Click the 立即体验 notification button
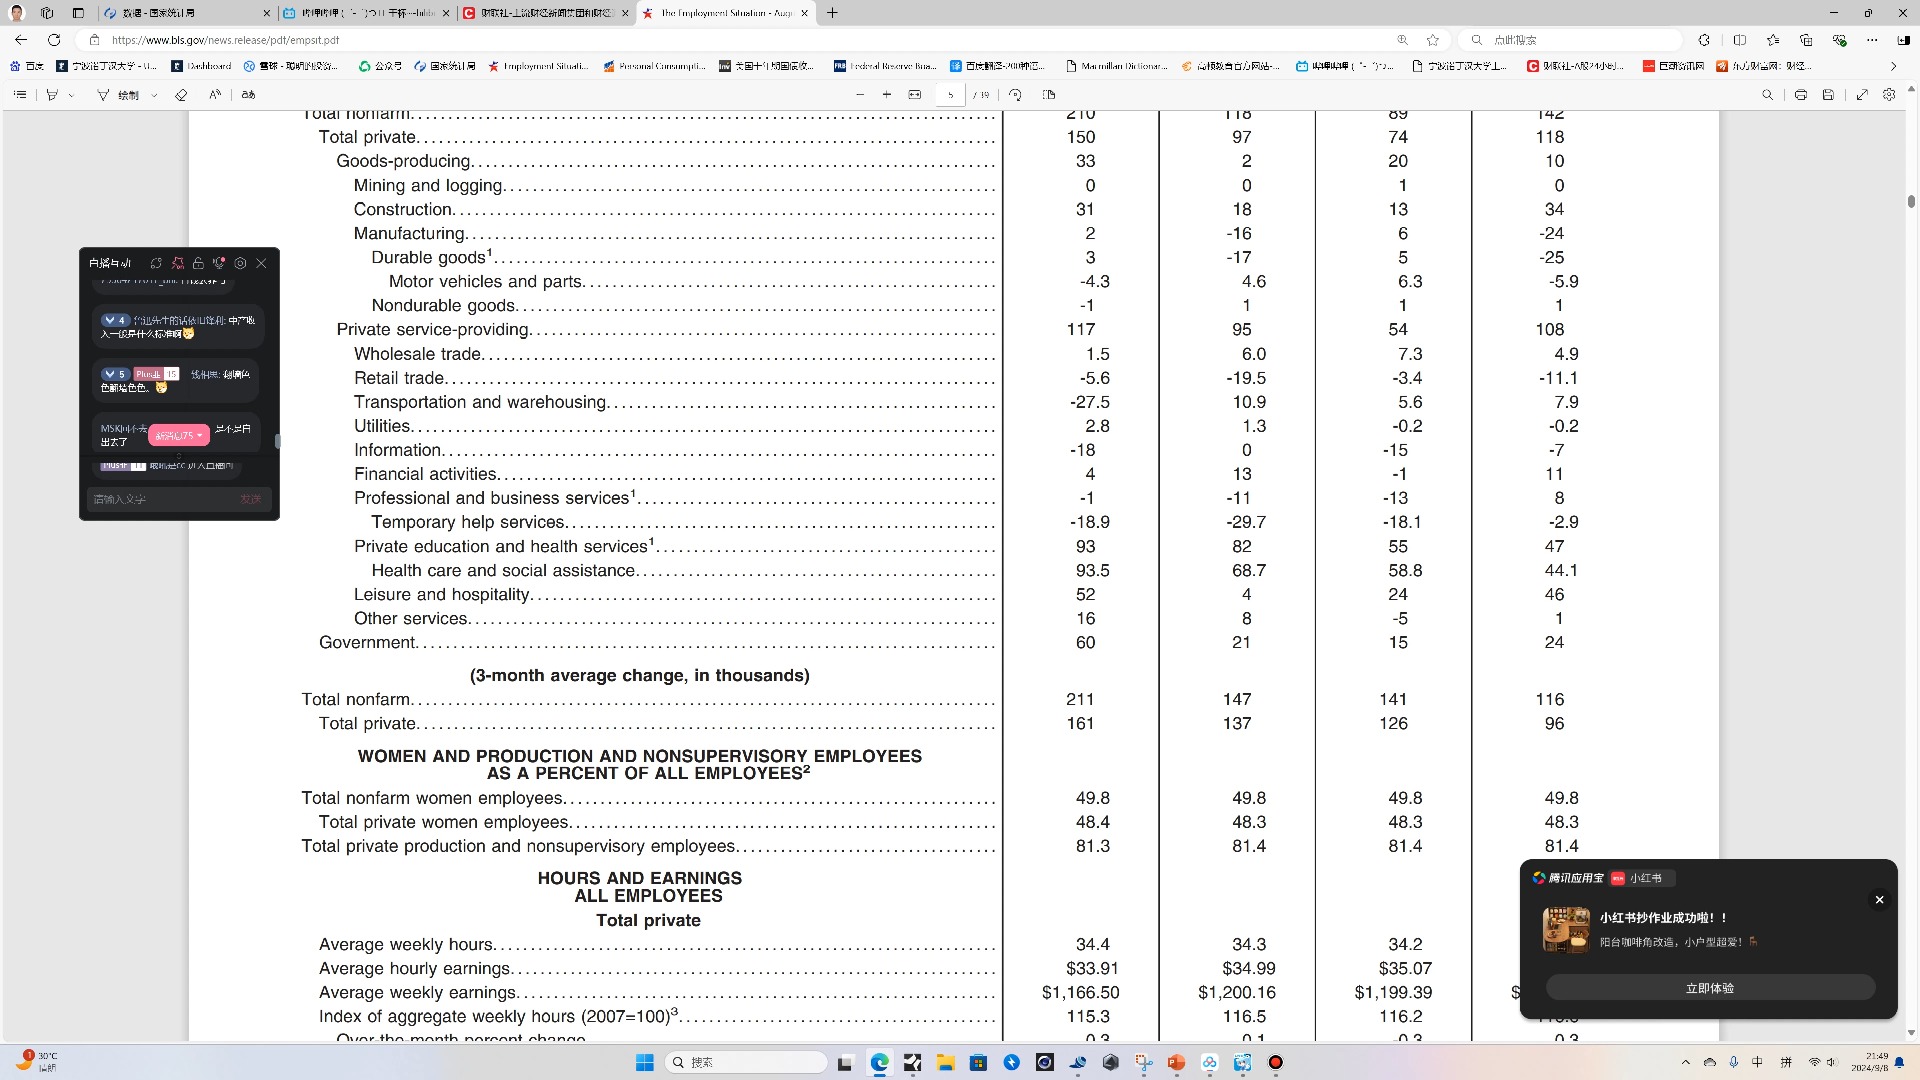1920x1080 pixels. (1709, 987)
